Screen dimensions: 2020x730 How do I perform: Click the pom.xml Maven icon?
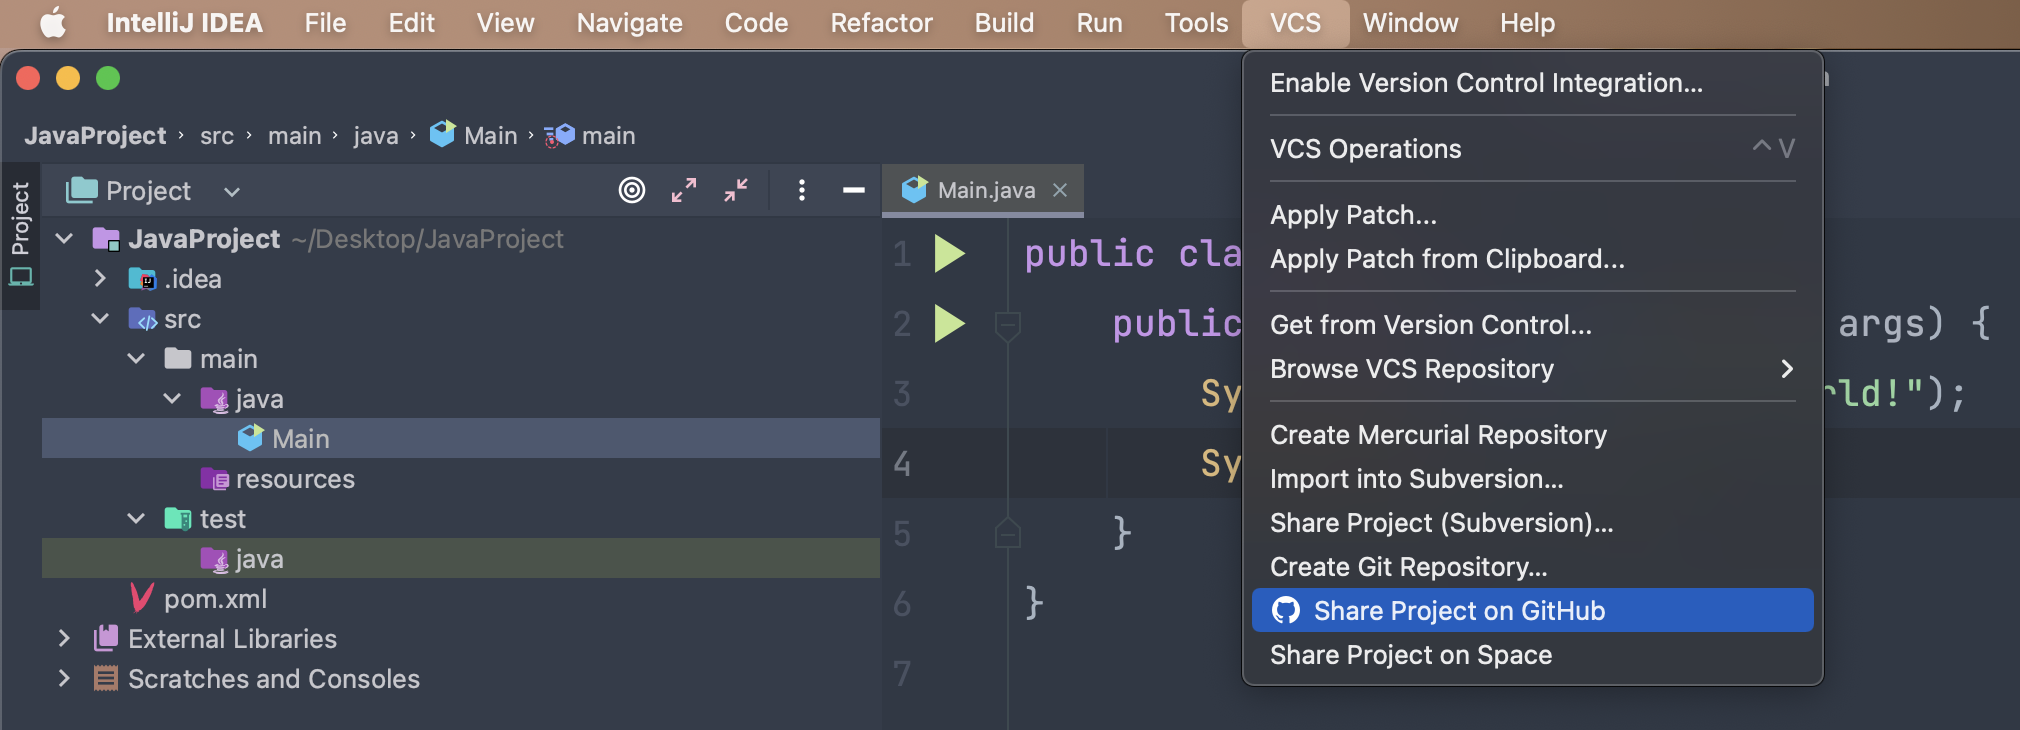142,598
